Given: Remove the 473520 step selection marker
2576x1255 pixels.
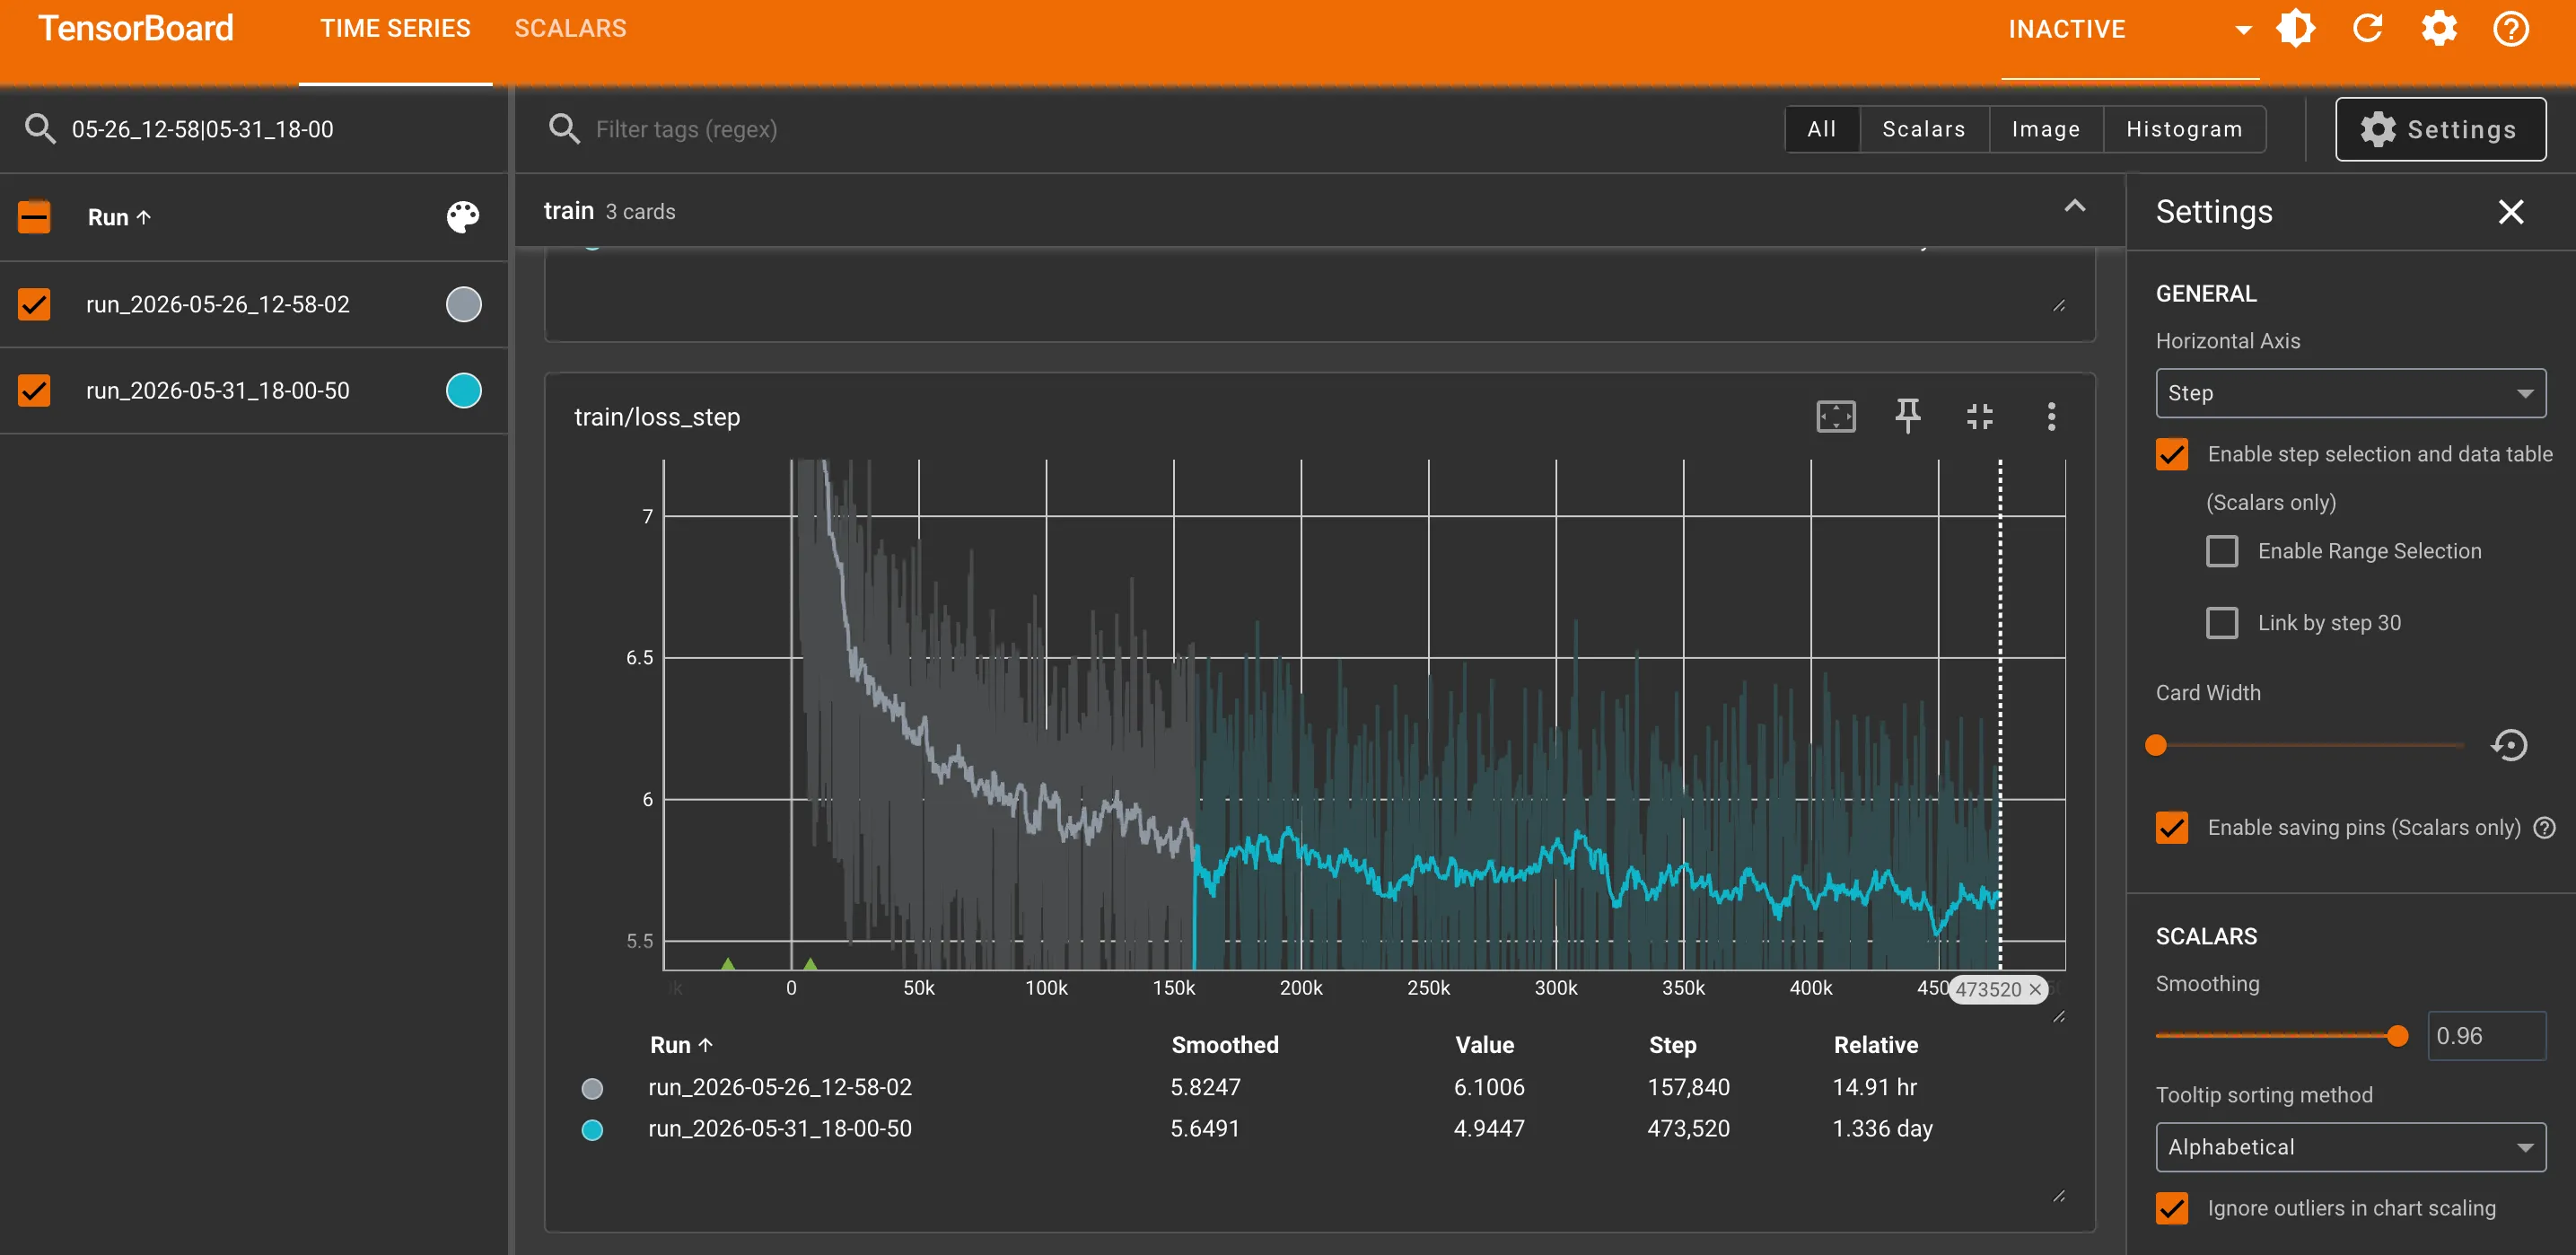Looking at the screenshot, I should pyautogui.click(x=2034, y=989).
